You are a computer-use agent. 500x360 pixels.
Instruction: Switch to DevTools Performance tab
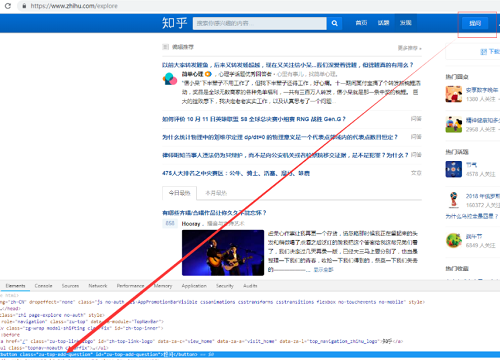pos(130,286)
